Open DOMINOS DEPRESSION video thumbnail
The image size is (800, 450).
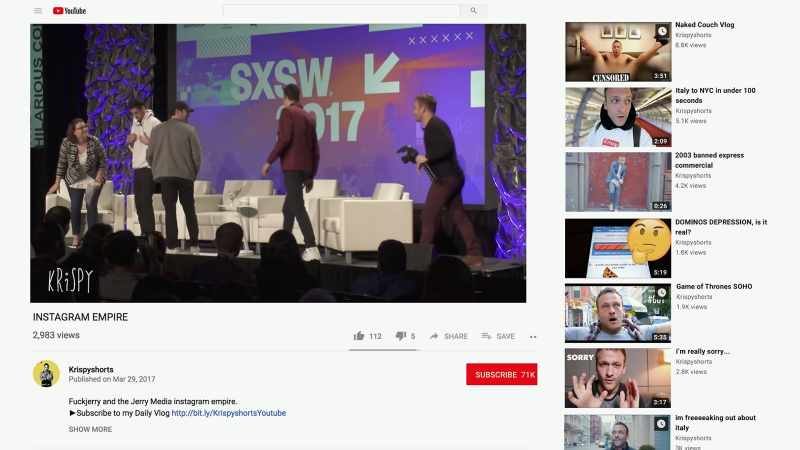point(618,248)
